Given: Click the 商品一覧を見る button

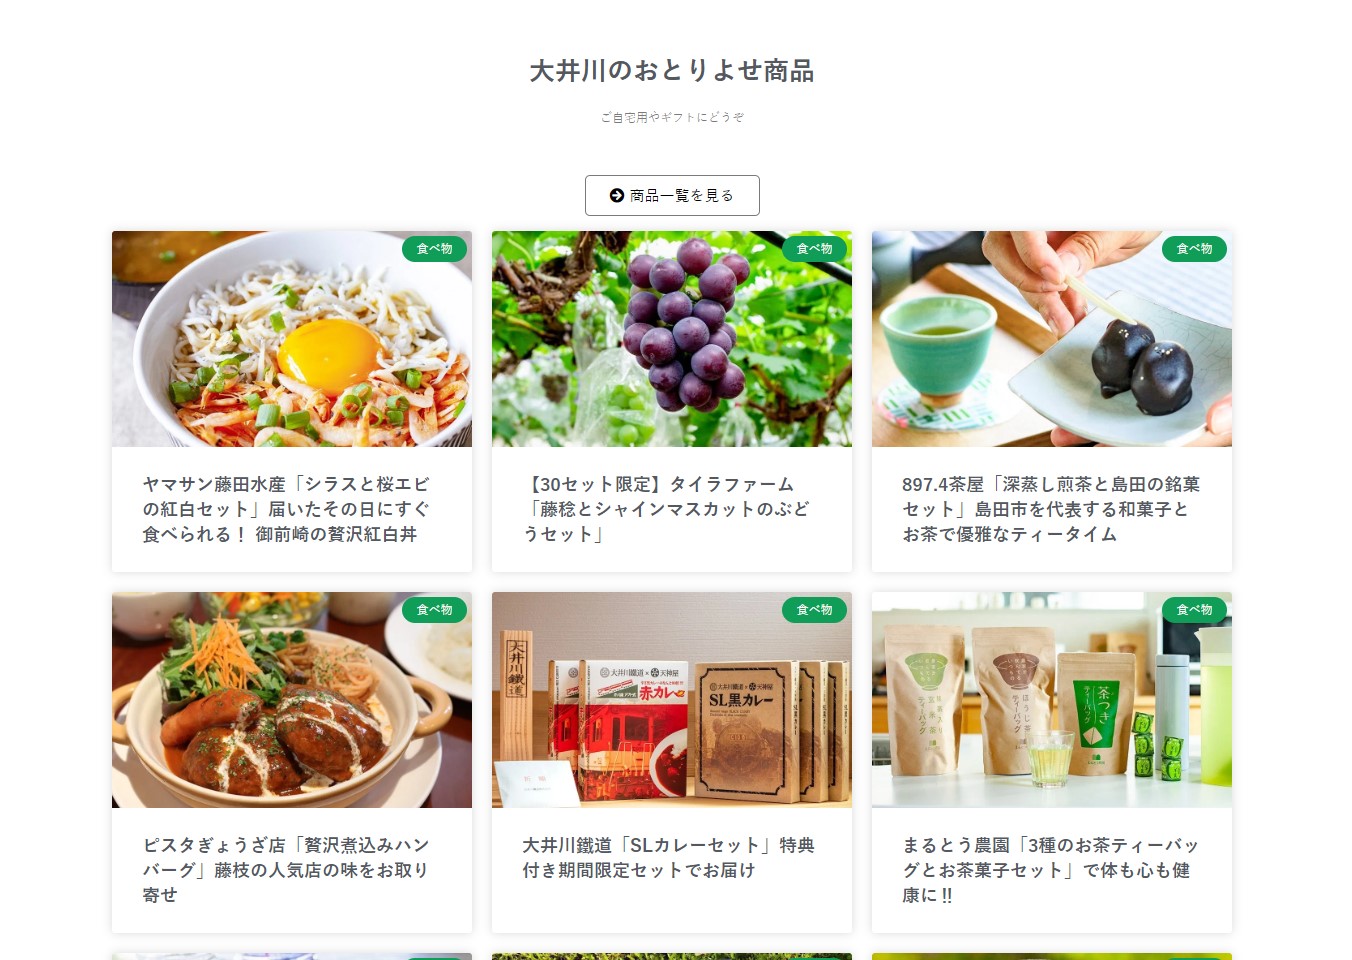Looking at the screenshot, I should point(672,195).
